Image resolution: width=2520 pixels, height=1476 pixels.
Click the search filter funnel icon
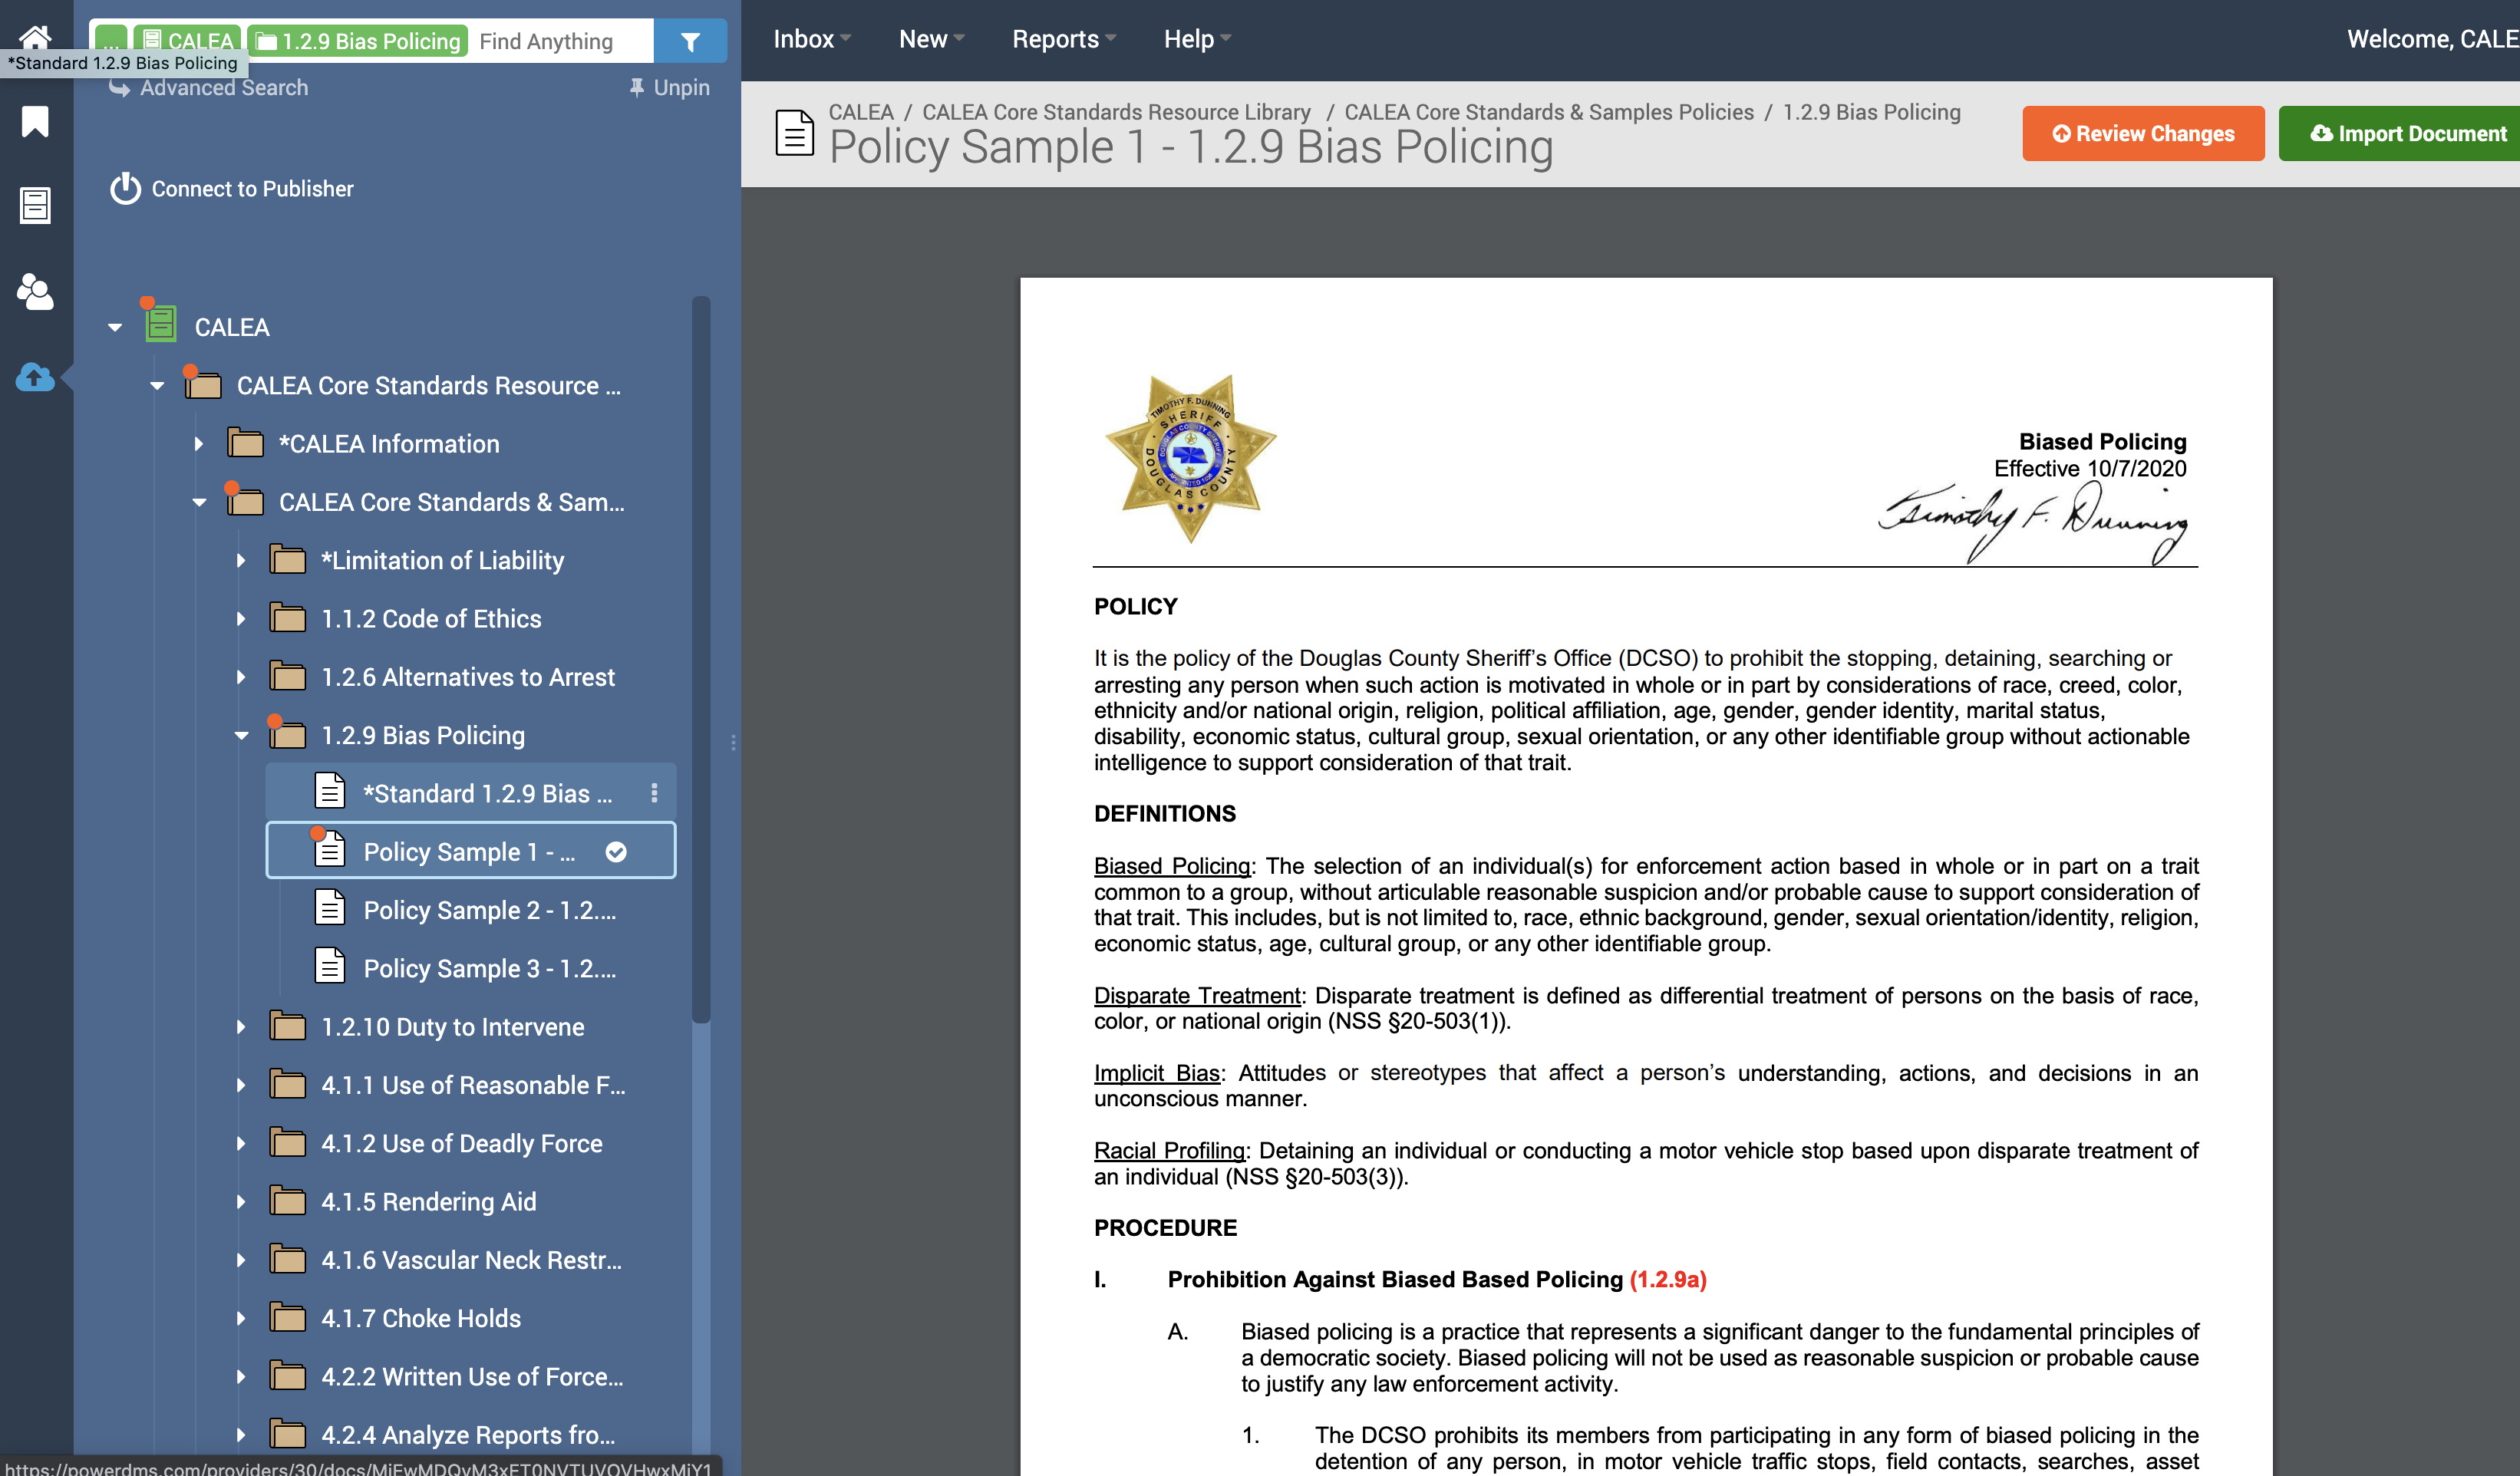690,41
